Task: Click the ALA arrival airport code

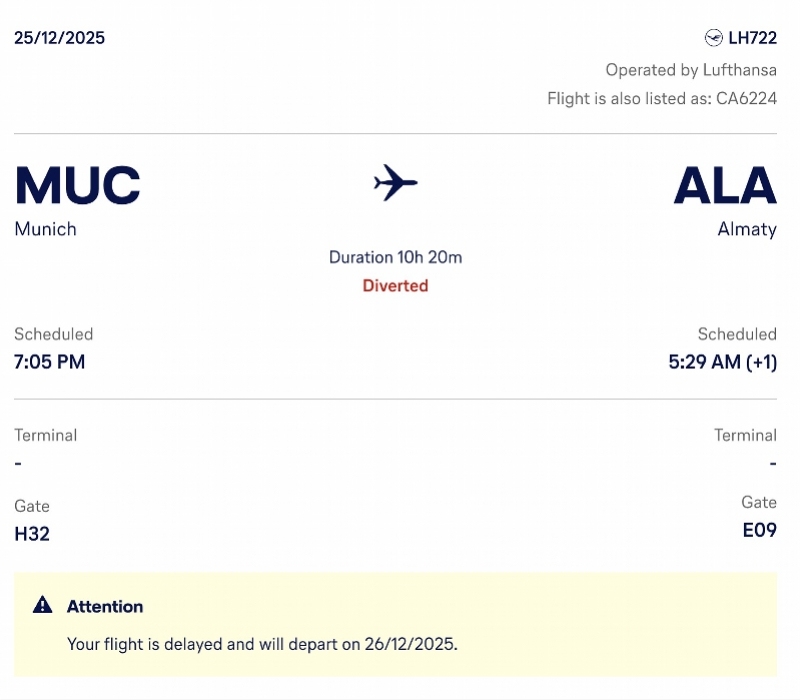Action: click(725, 185)
